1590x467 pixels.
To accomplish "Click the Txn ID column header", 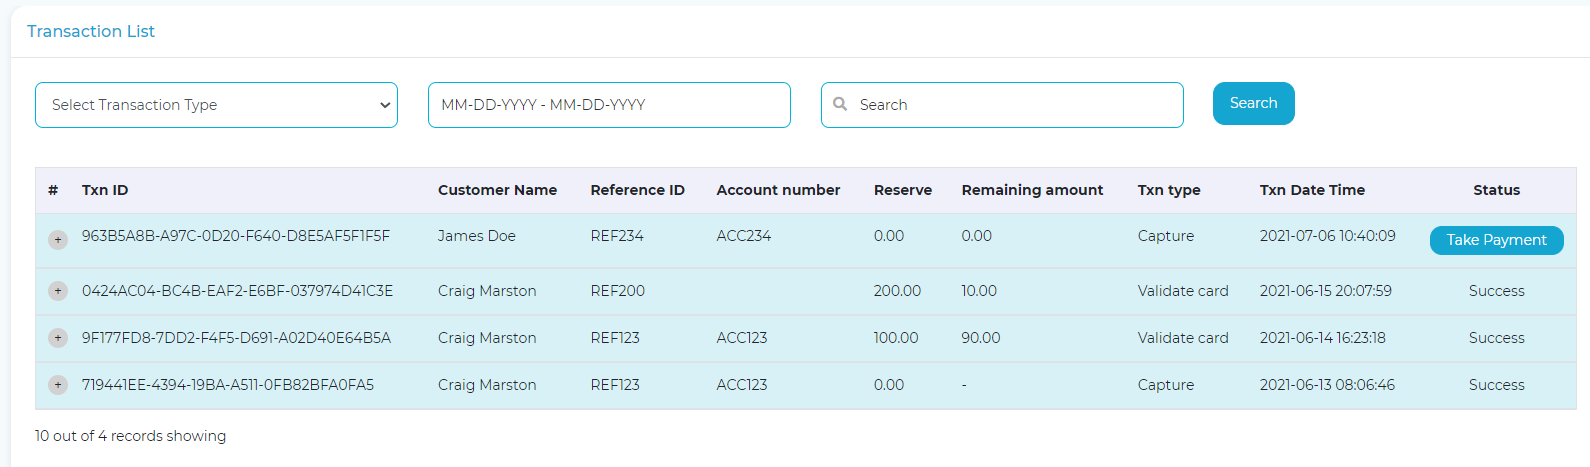I will [x=105, y=190].
